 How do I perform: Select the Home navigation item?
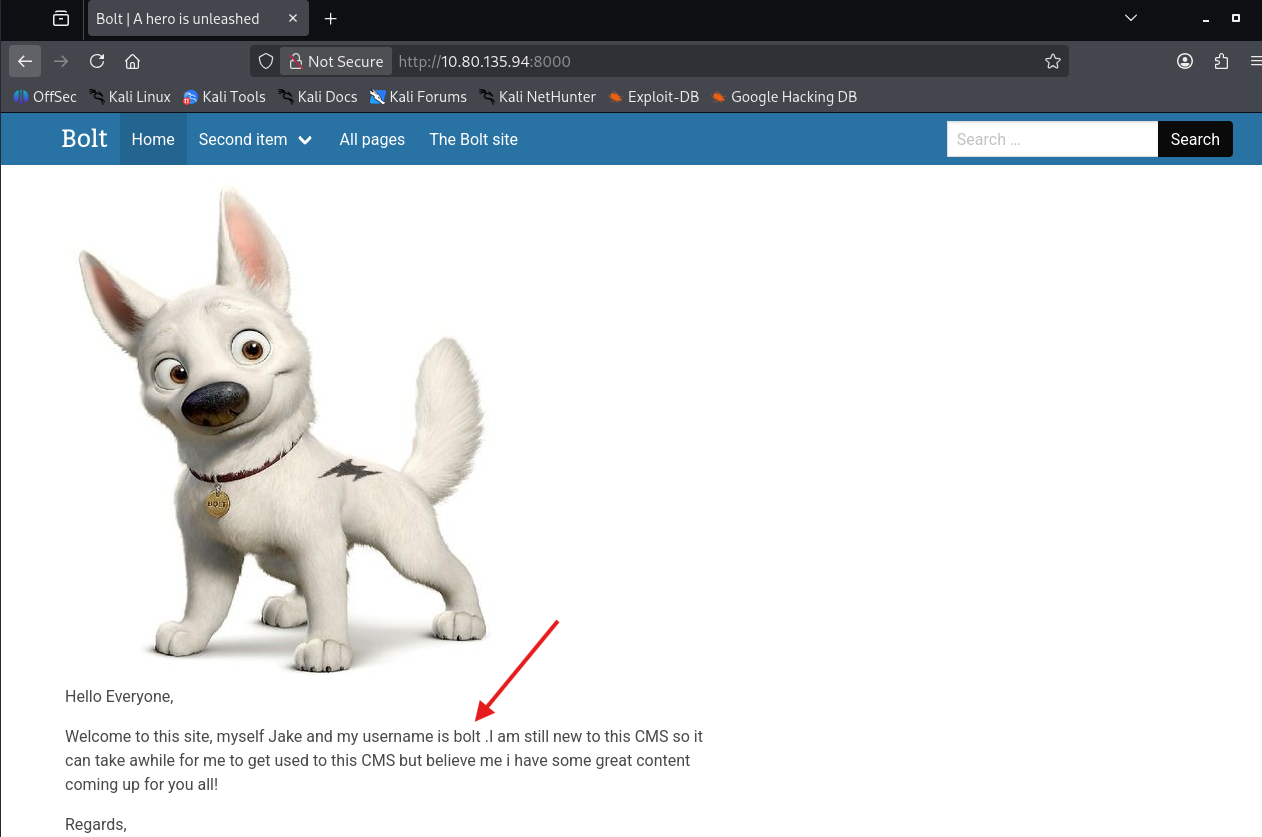[x=153, y=139]
